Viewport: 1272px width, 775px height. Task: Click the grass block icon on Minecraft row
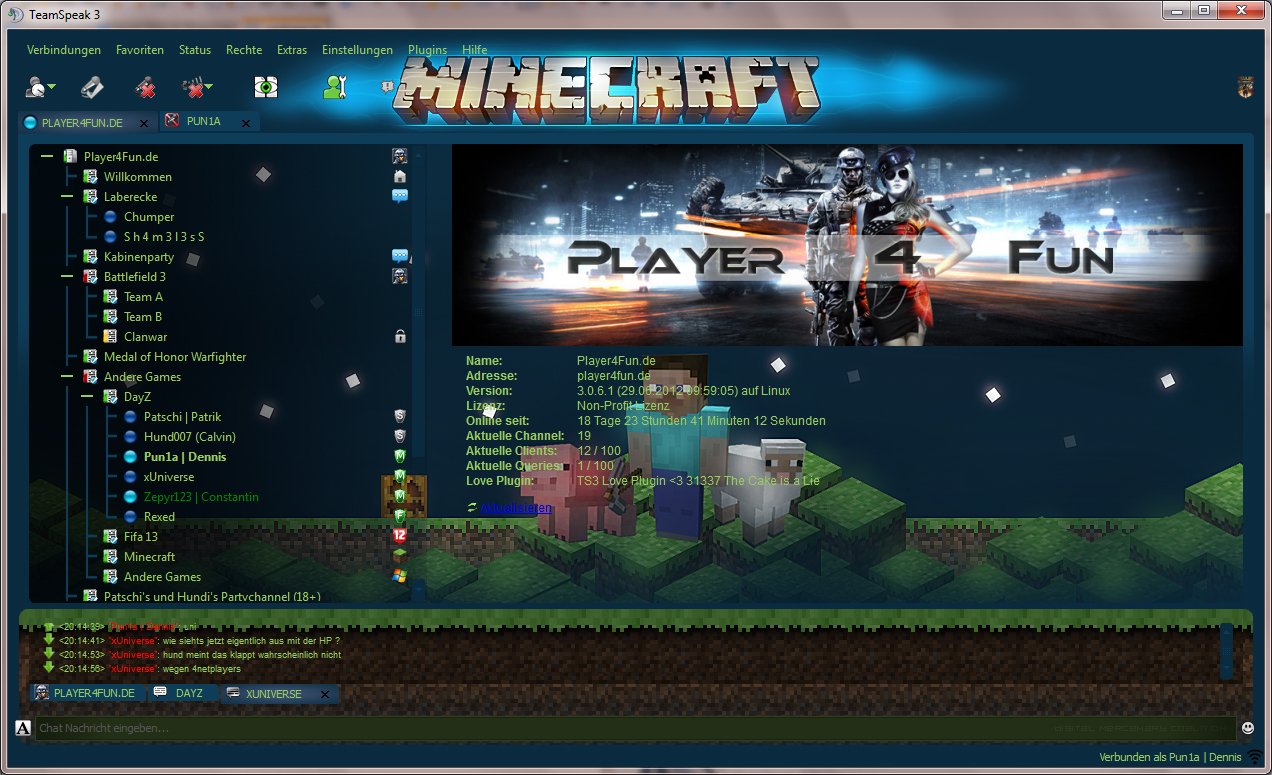400,557
